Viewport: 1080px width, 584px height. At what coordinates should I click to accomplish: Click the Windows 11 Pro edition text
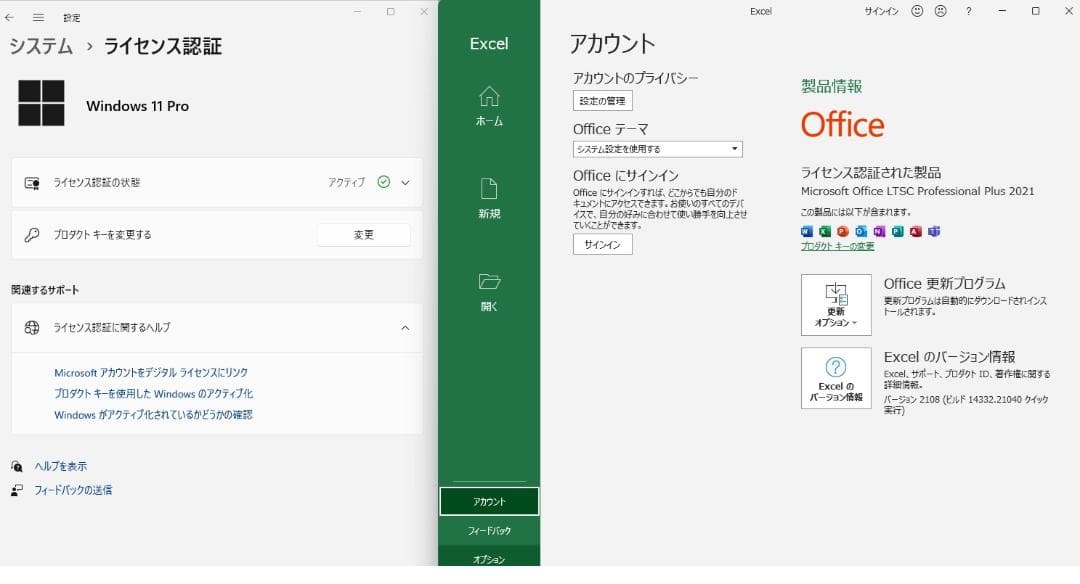coord(137,106)
